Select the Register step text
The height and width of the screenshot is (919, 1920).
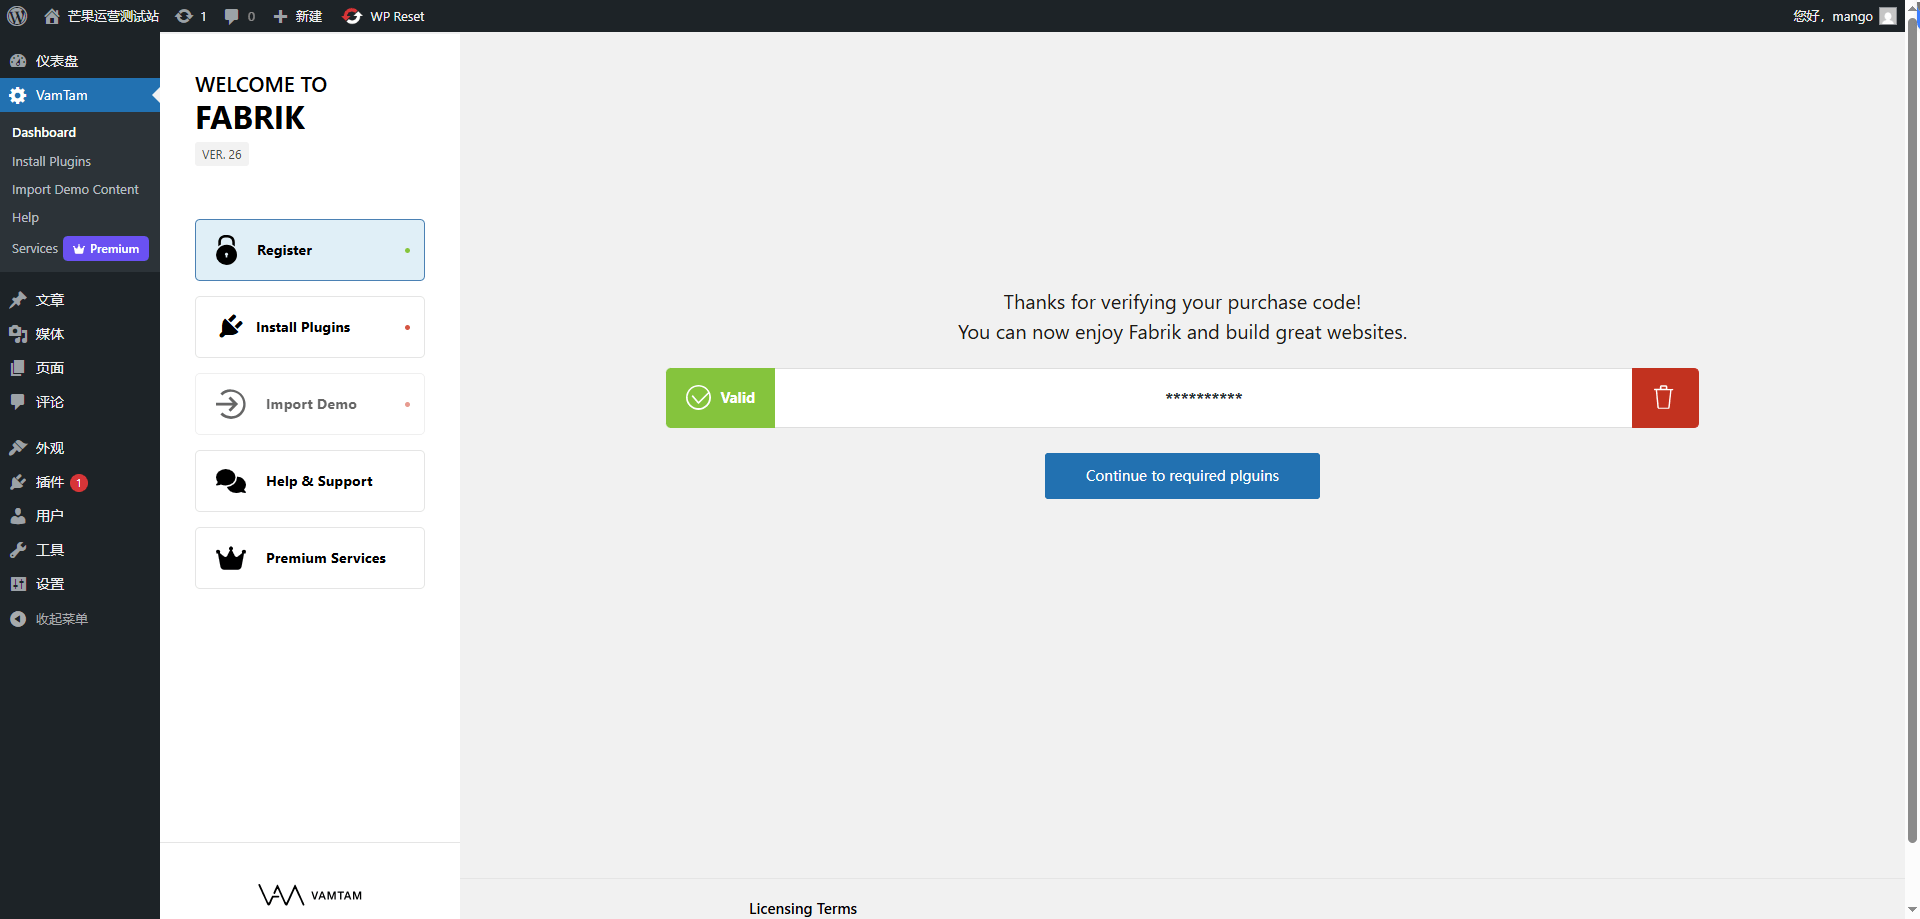point(284,250)
